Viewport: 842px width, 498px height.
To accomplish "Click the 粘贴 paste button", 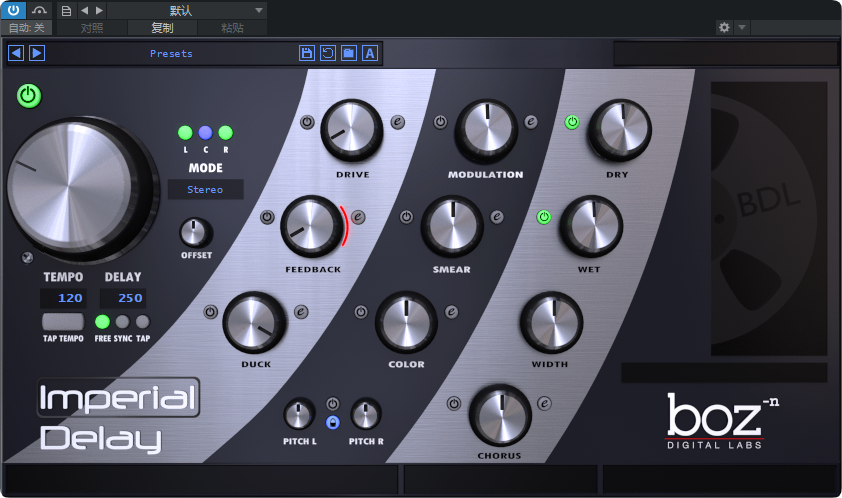I will [233, 27].
